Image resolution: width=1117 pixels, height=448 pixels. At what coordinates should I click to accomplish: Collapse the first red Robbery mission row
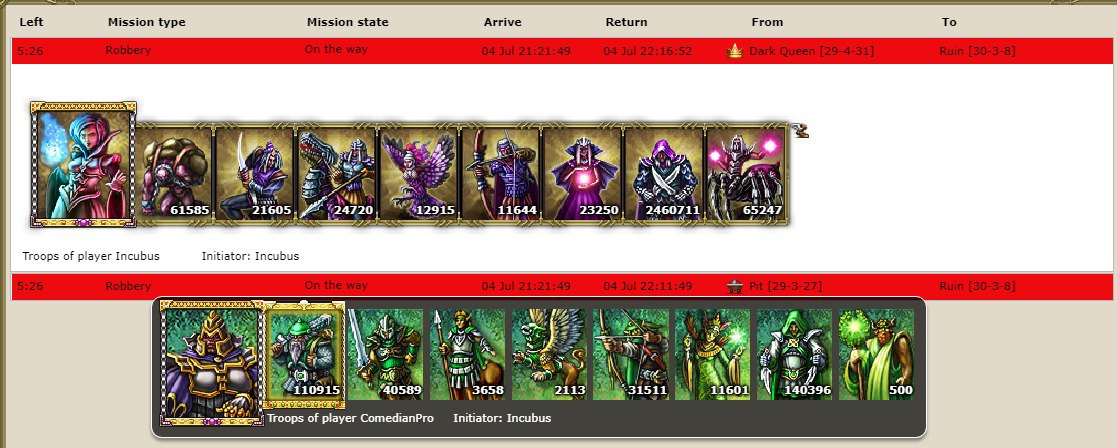(x=562, y=51)
